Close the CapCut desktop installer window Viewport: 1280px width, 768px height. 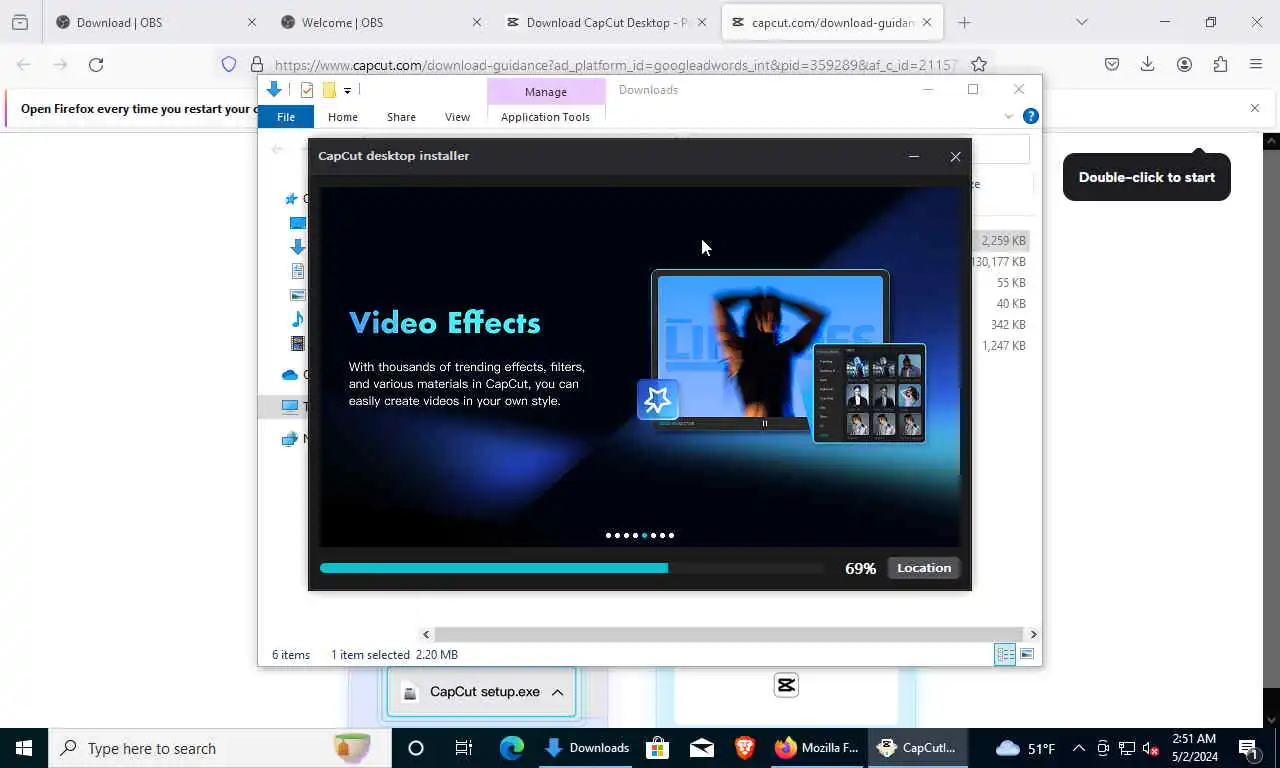tap(955, 156)
